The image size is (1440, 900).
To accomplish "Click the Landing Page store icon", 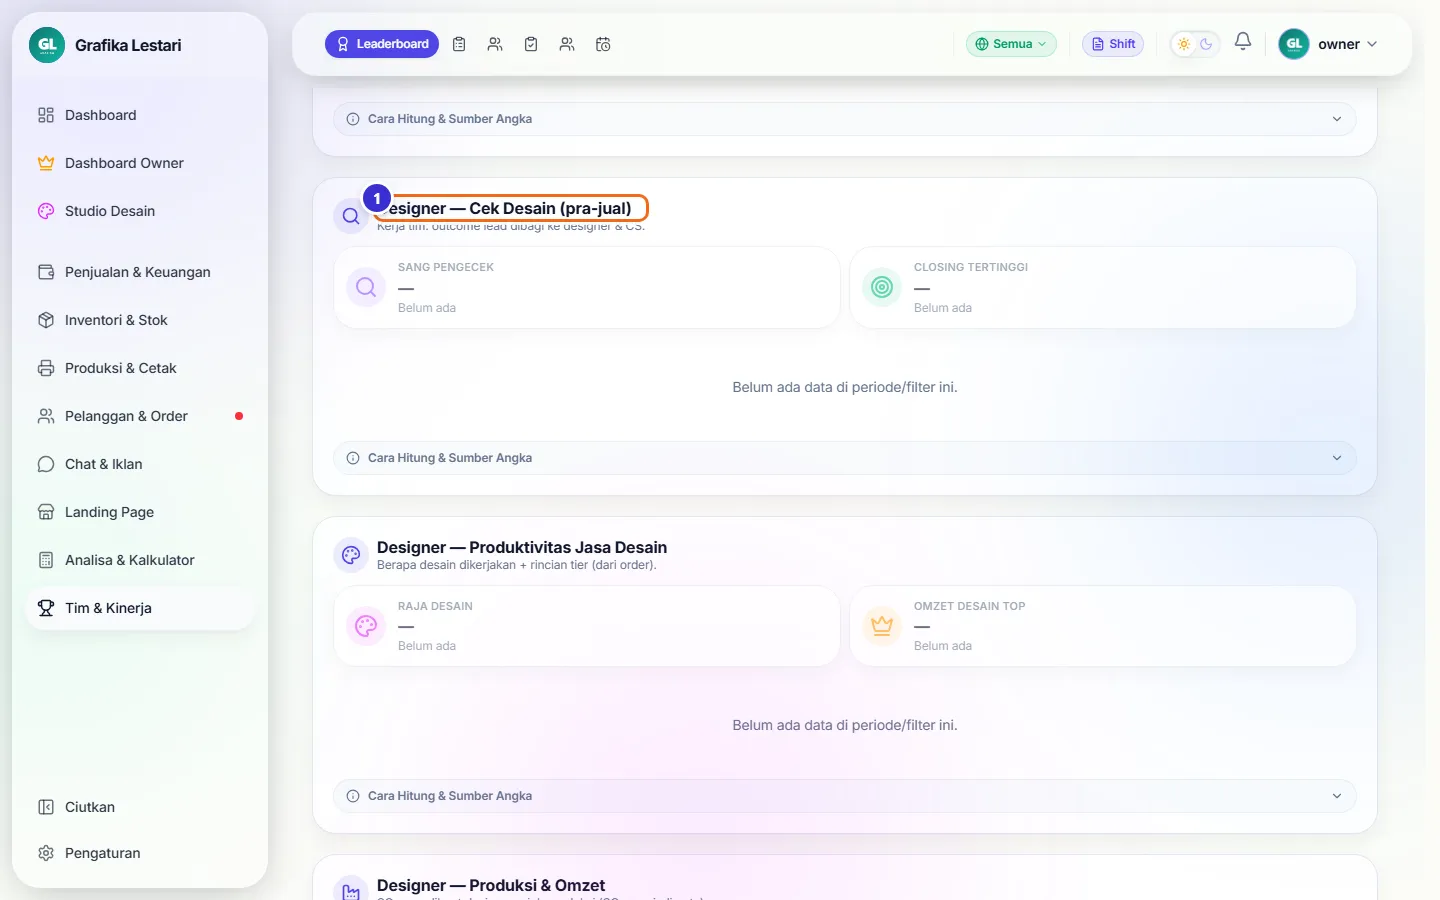I will coord(46,512).
